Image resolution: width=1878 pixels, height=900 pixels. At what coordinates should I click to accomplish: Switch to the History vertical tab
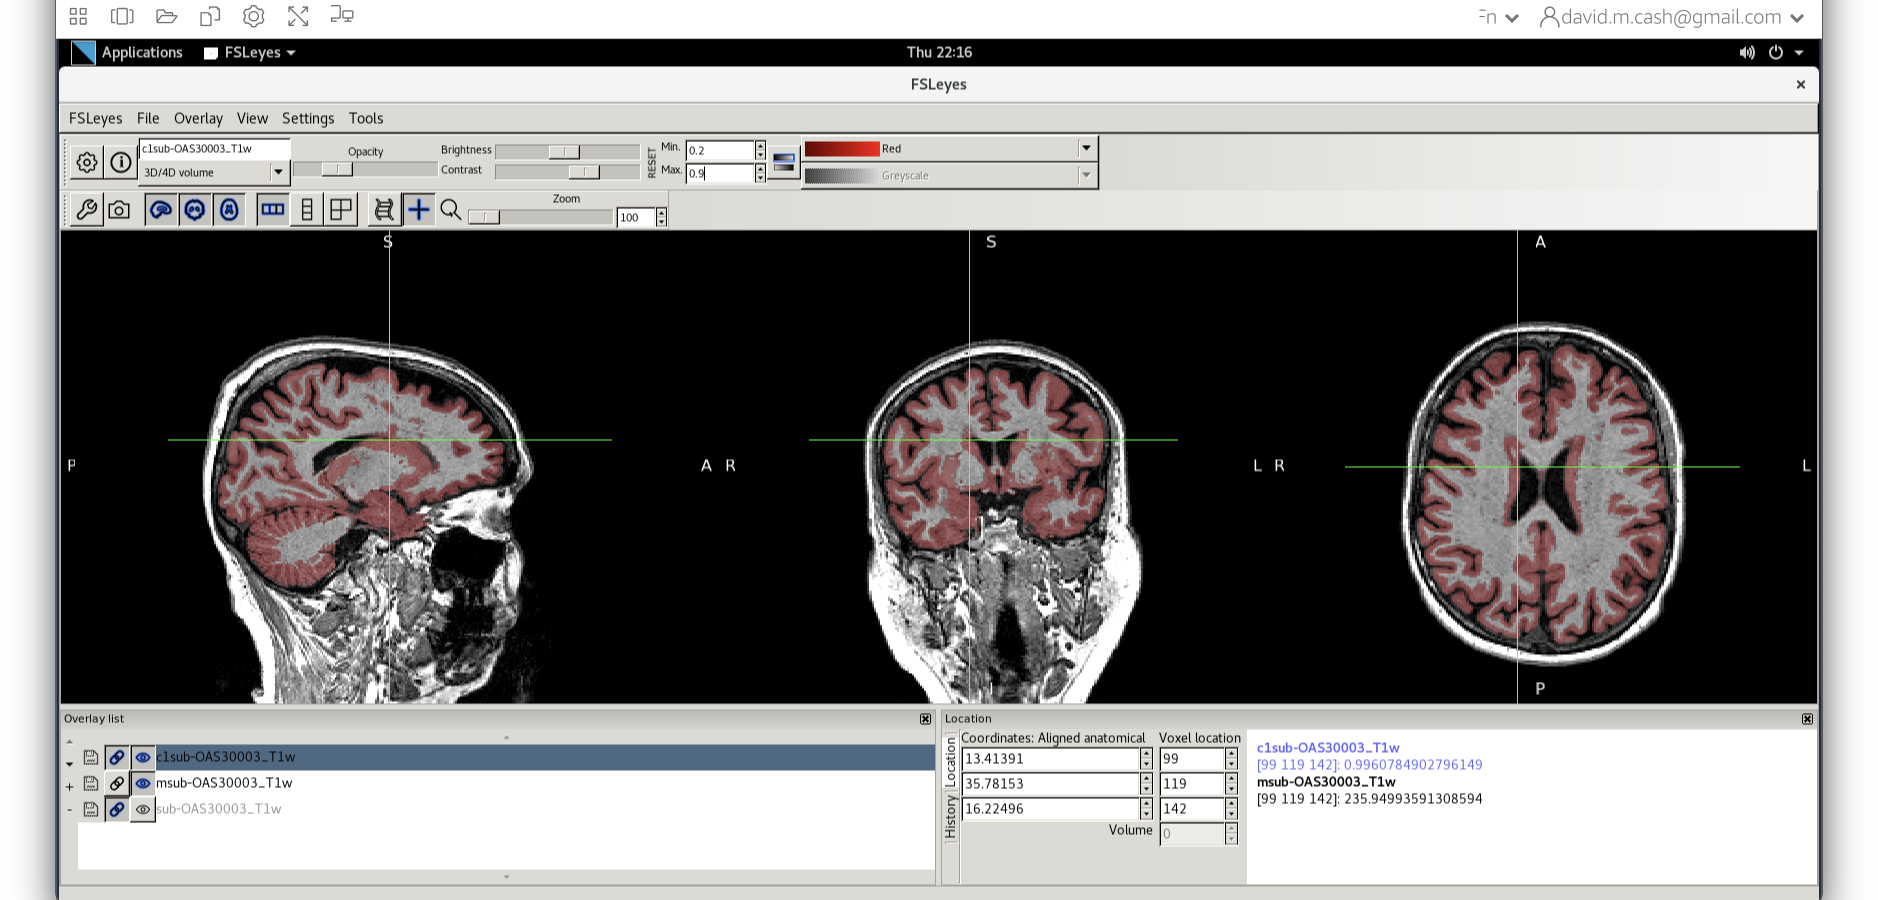[x=951, y=816]
